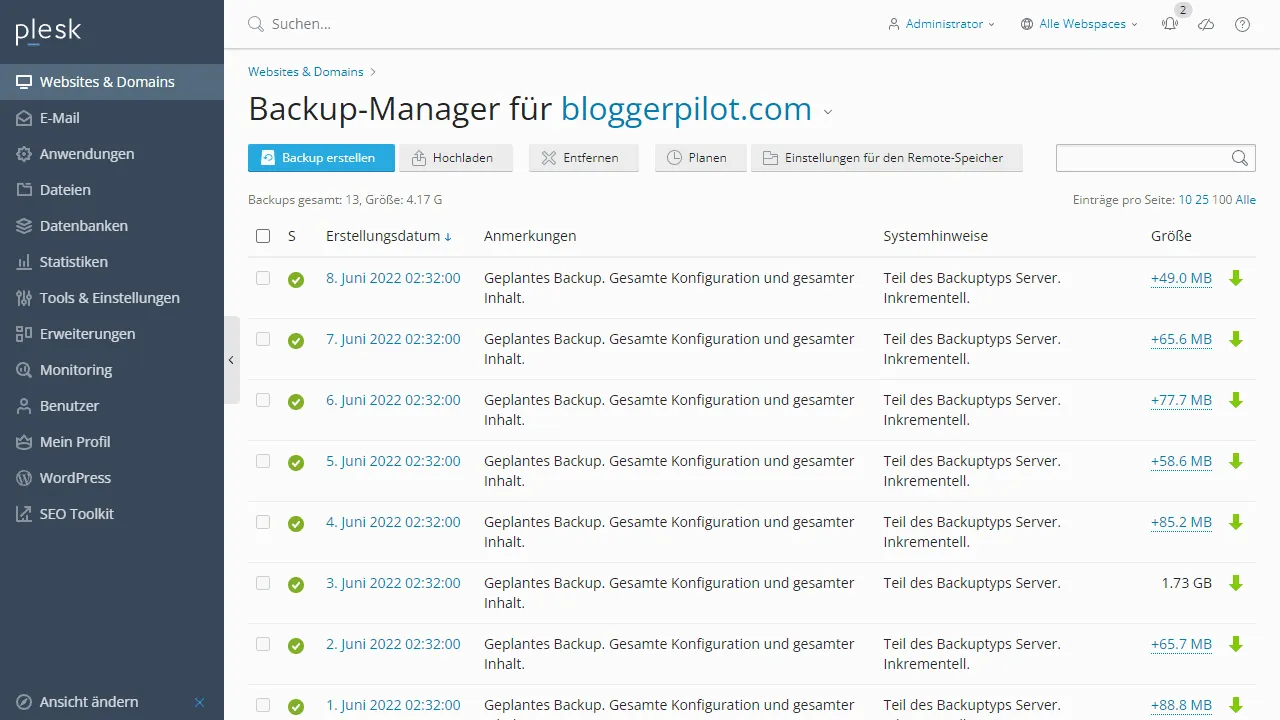Open the notifications bell icon
The image size is (1280, 720).
(1170, 24)
